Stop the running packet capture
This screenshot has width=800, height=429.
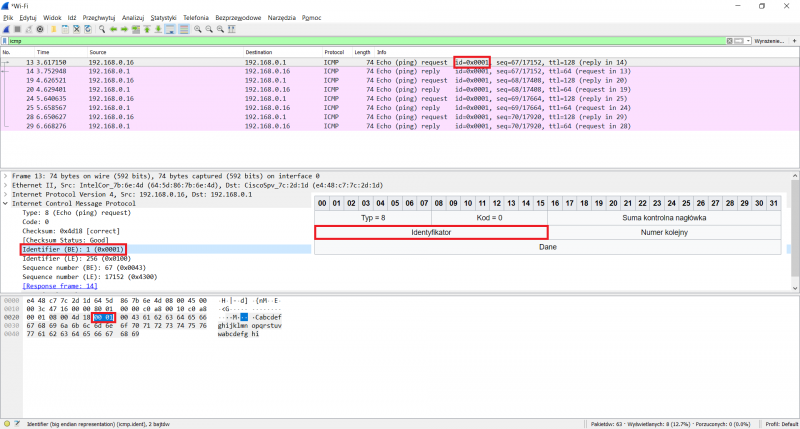(17, 29)
